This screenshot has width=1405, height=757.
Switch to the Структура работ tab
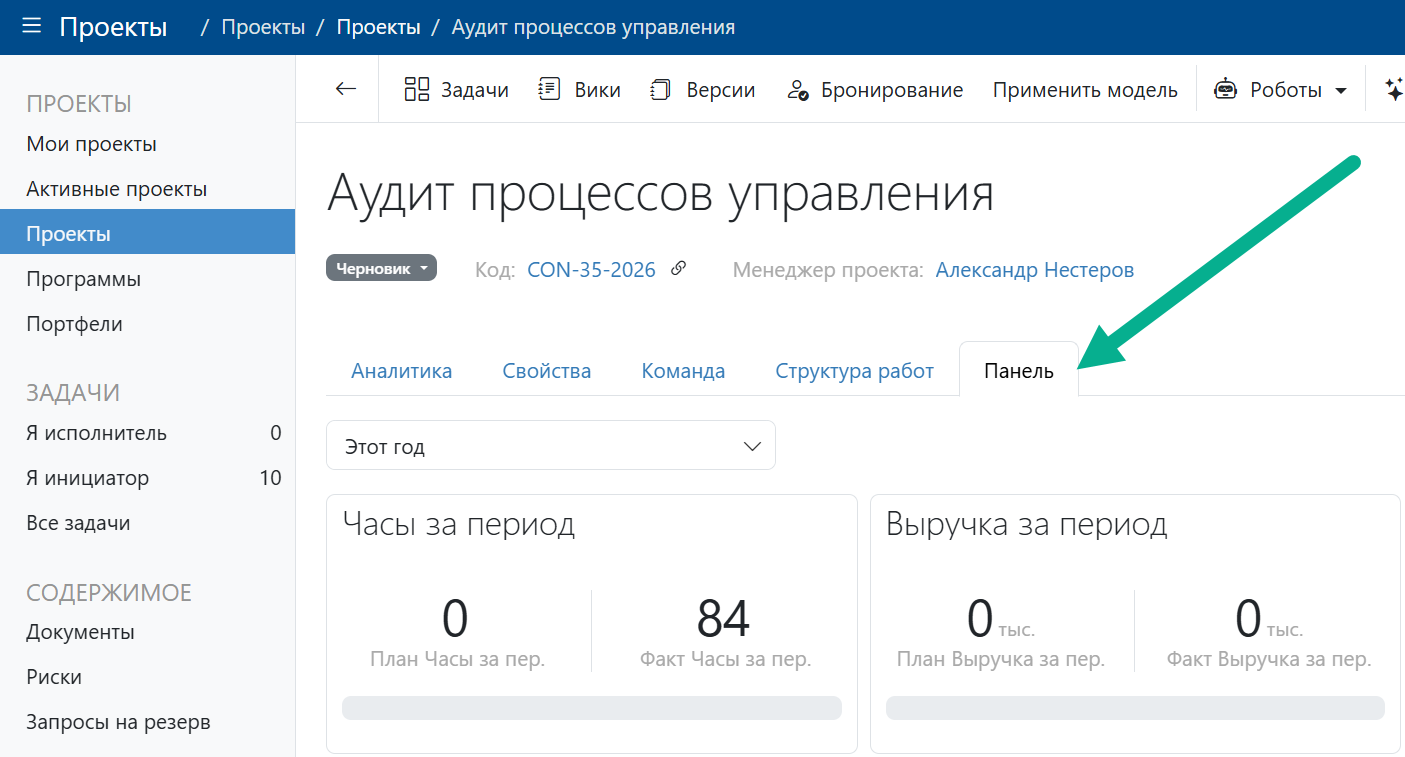click(x=854, y=371)
